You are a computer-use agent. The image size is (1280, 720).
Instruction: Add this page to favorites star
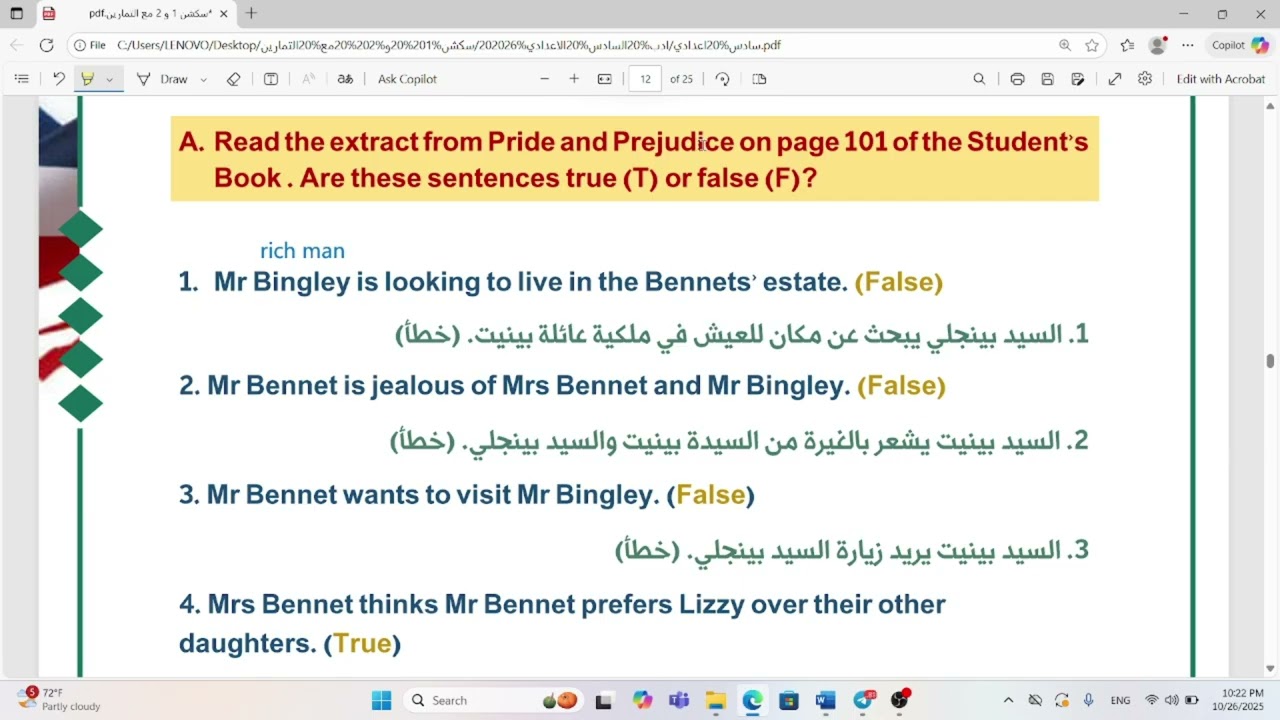tap(1092, 45)
